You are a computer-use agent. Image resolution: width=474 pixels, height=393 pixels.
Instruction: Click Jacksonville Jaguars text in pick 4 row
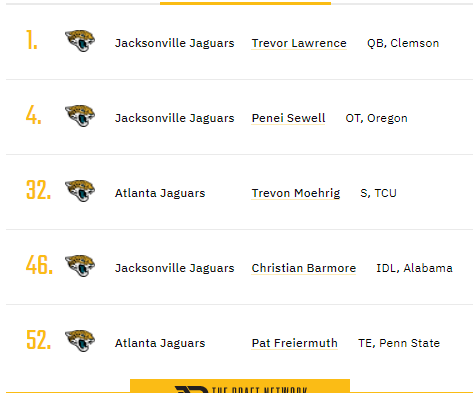pyautogui.click(x=175, y=118)
